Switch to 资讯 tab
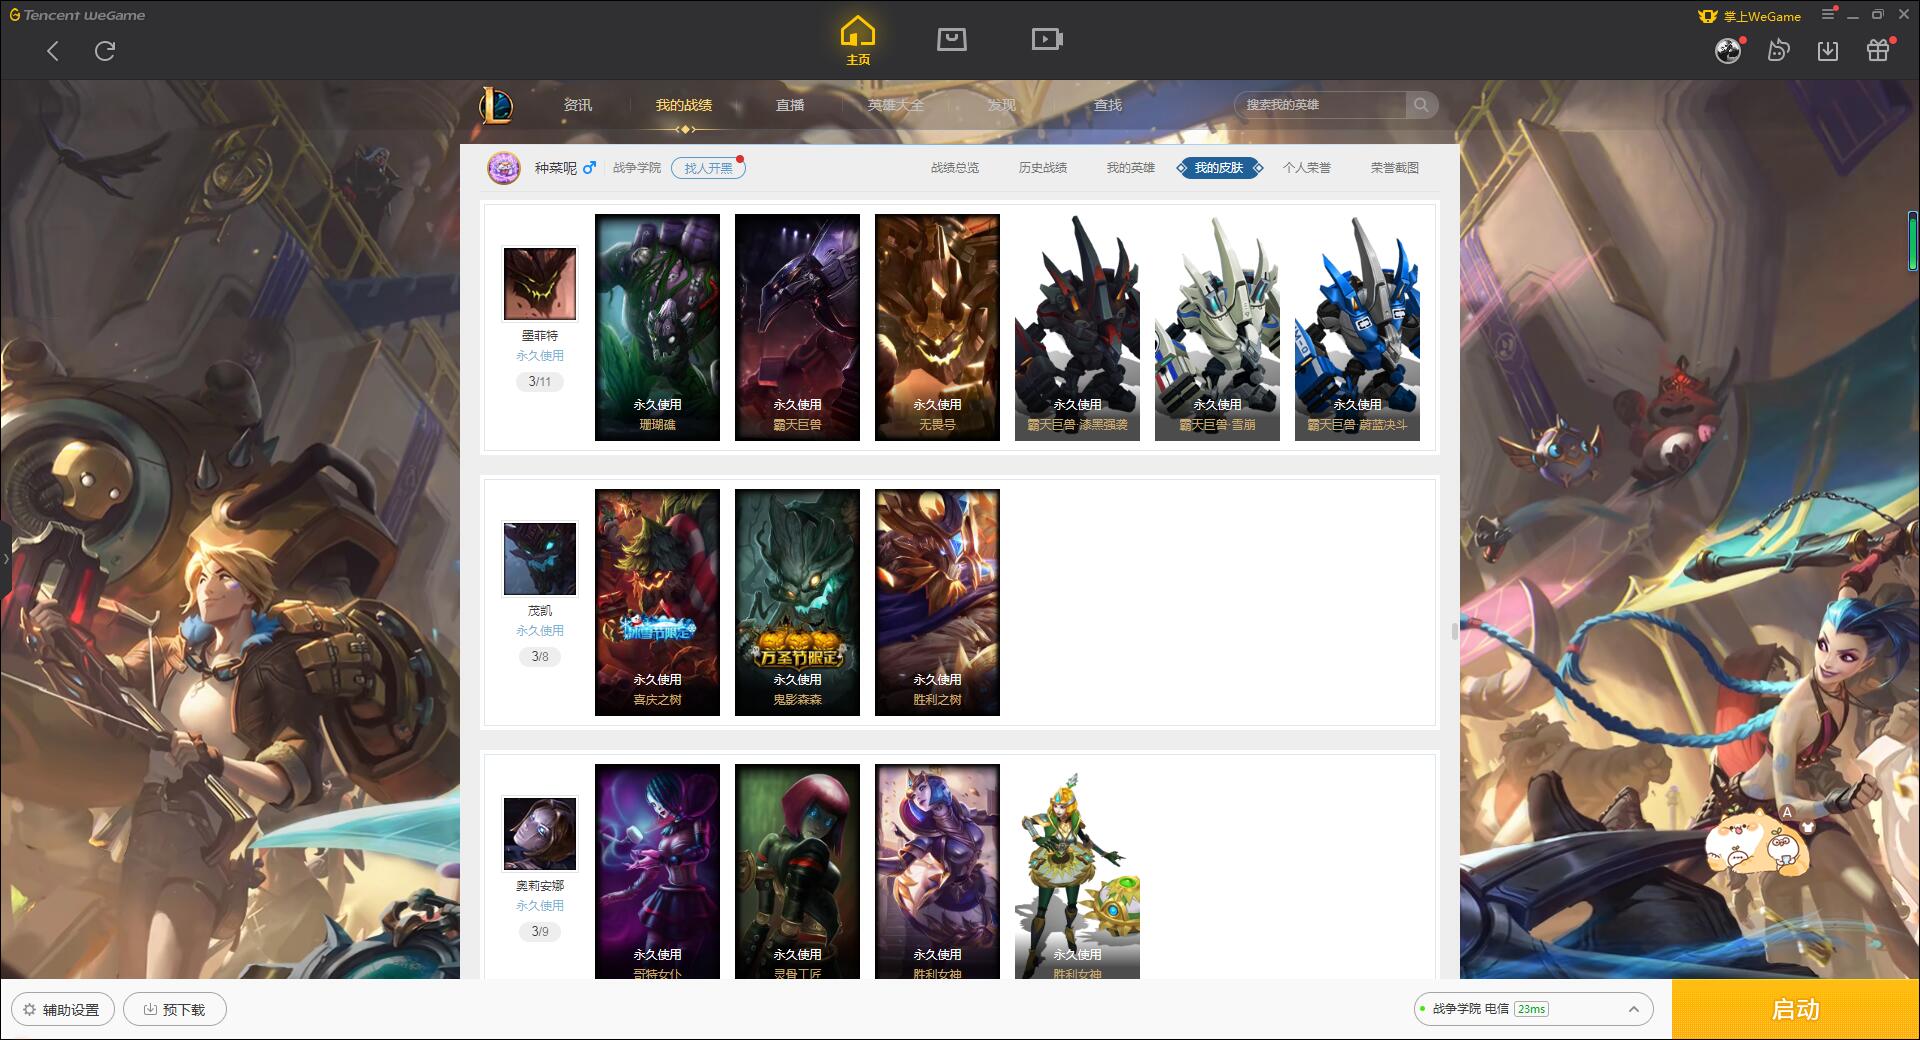The width and height of the screenshot is (1920, 1040). point(578,105)
